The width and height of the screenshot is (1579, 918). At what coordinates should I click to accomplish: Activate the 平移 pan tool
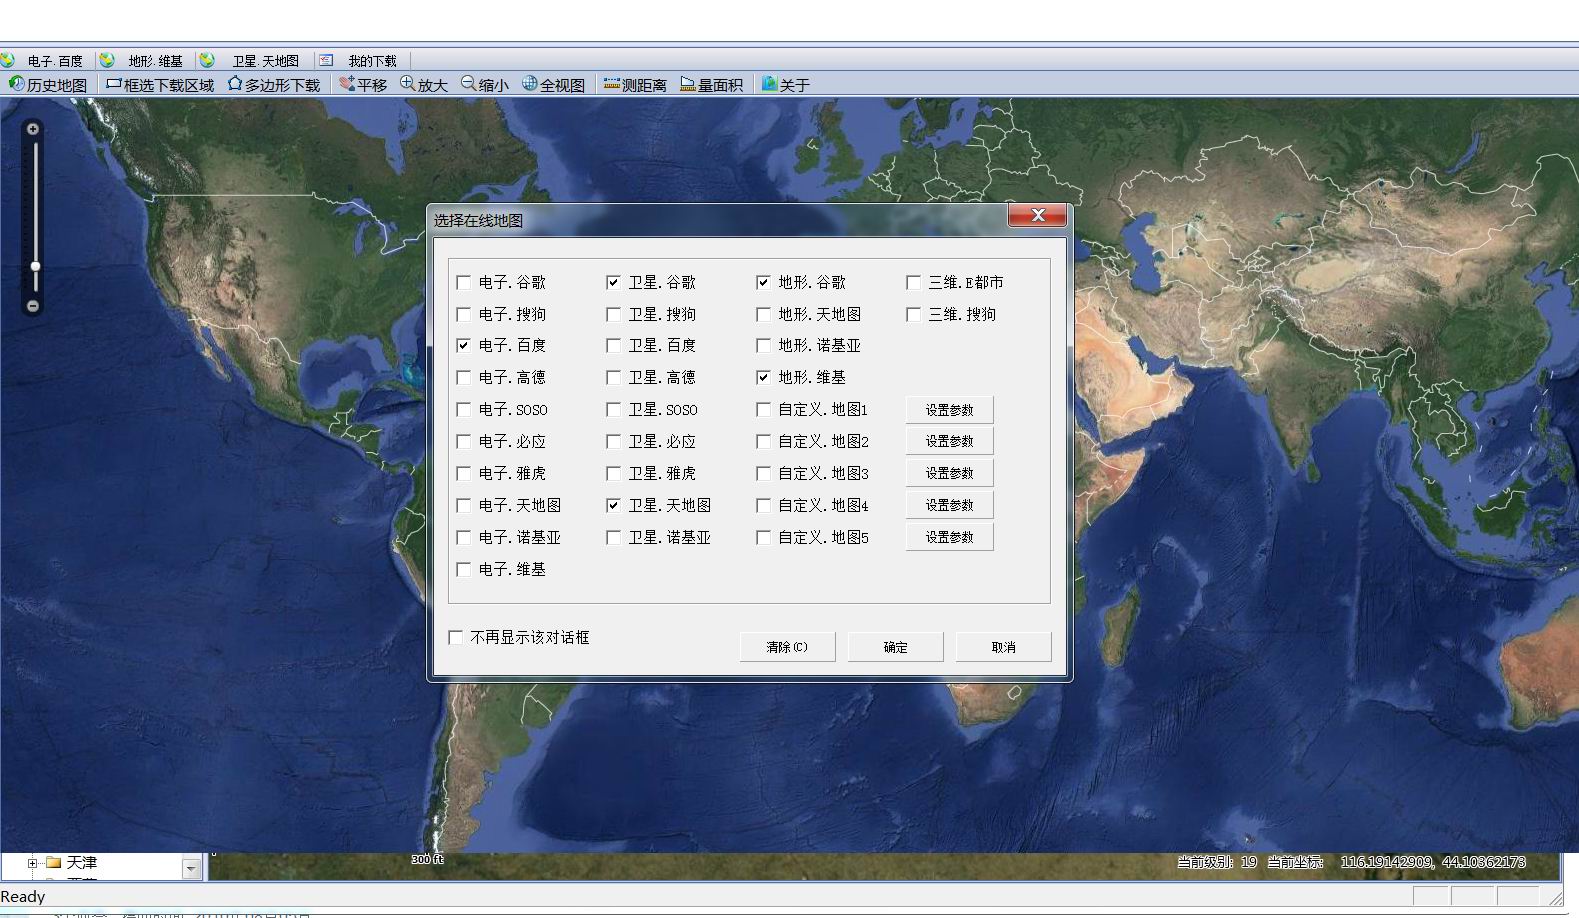[x=363, y=85]
